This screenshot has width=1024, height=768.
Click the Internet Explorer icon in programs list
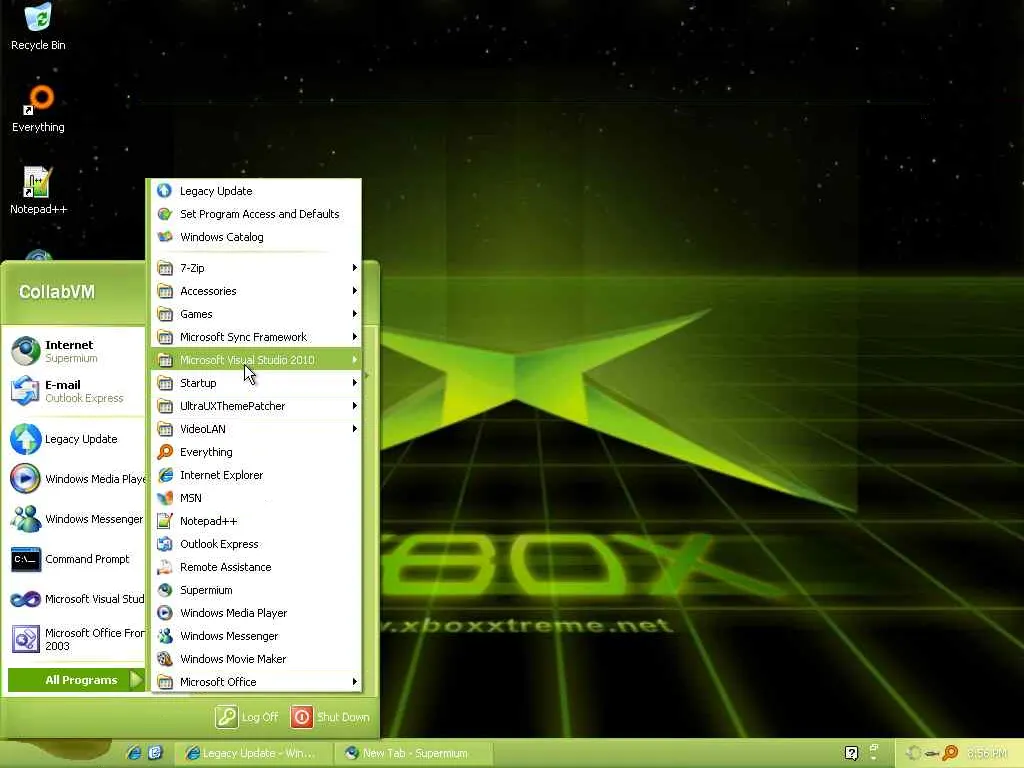165,475
